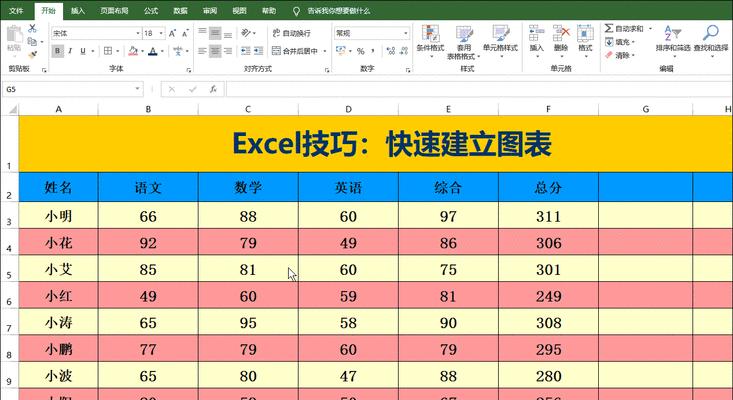The height and width of the screenshot is (400, 733).
Task: Click the Increase Decimal icon
Action: click(x=391, y=51)
